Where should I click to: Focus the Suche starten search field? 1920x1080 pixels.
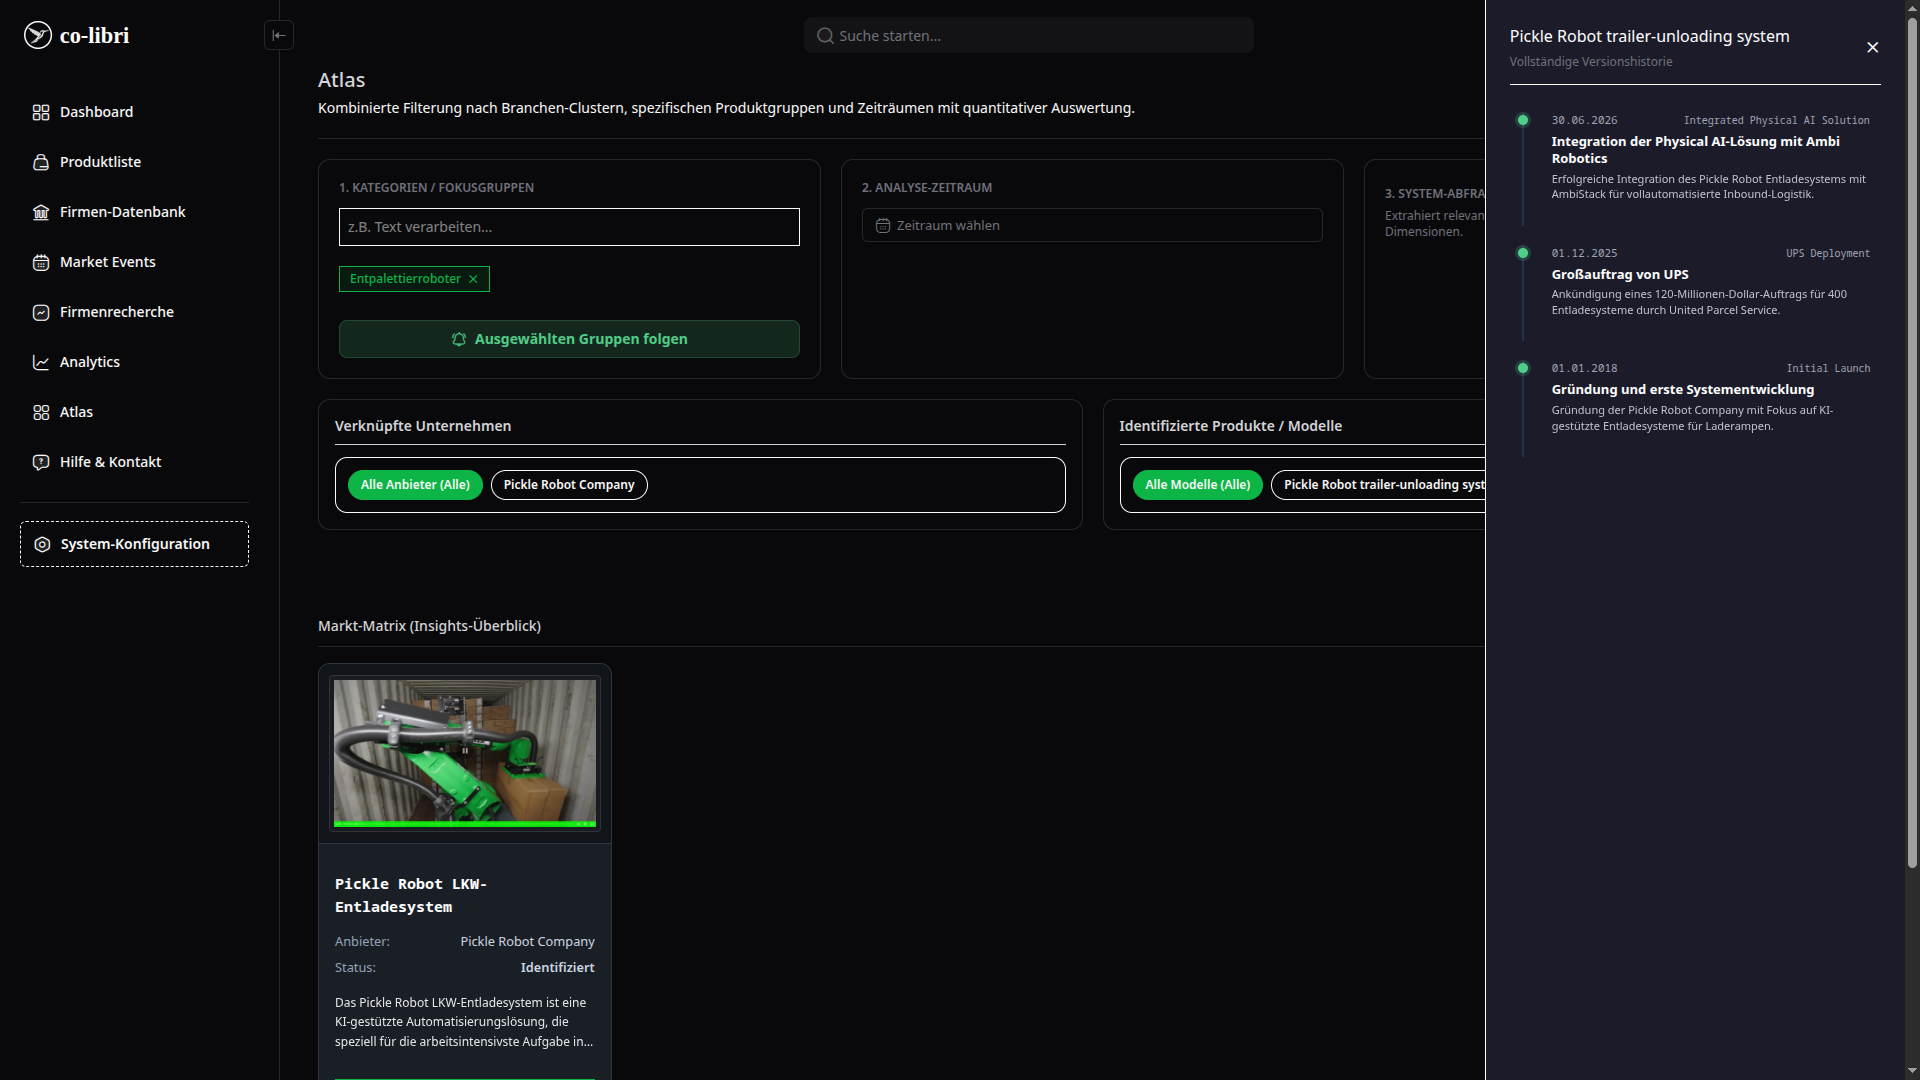[1028, 35]
